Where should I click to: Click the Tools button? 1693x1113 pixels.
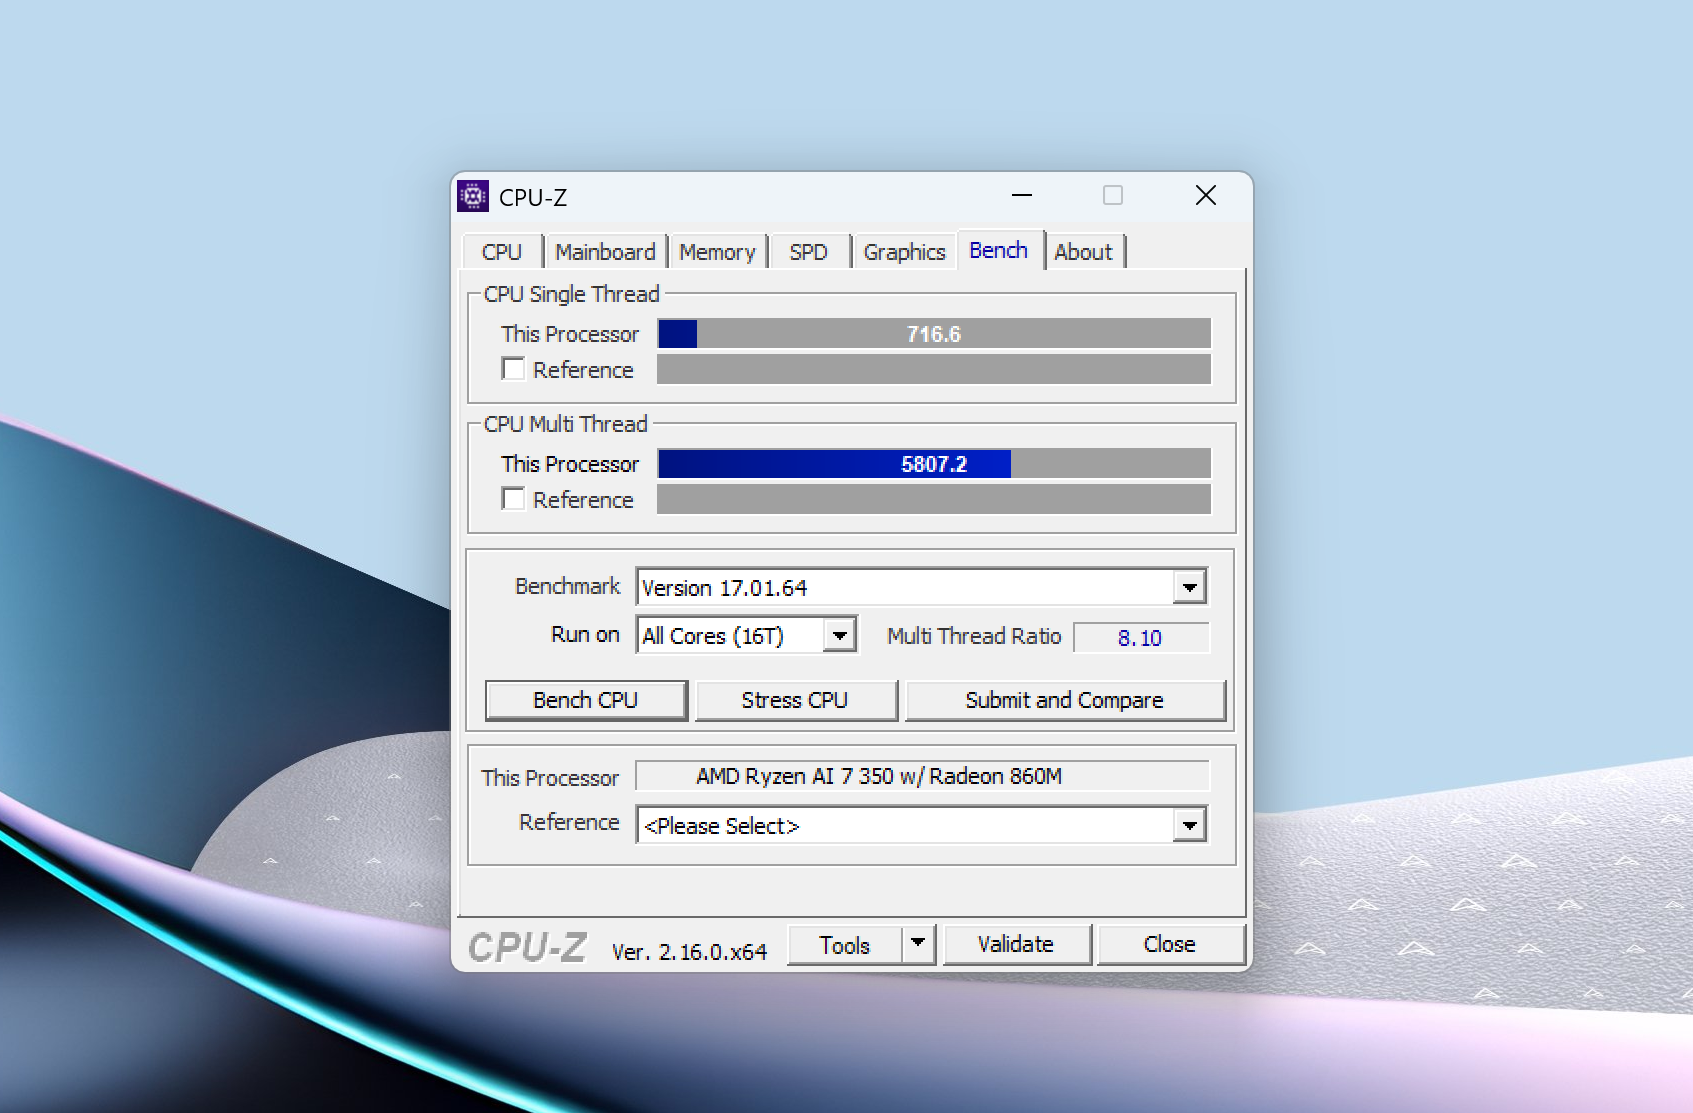pyautogui.click(x=845, y=945)
